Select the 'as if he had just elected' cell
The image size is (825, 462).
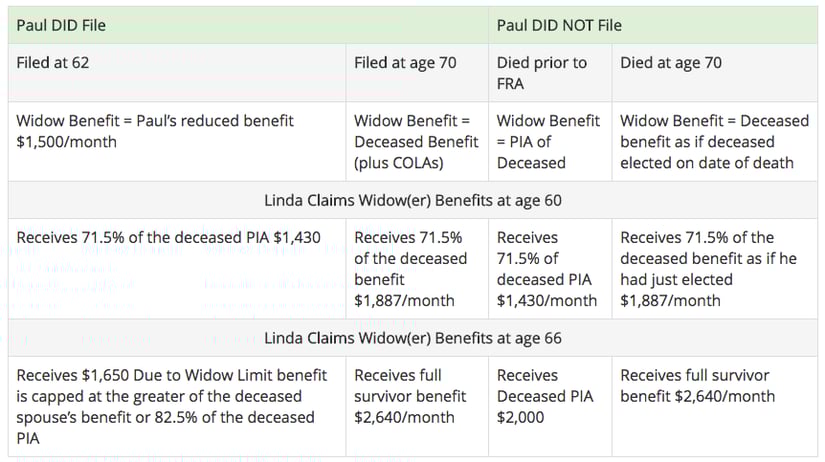(x=715, y=268)
